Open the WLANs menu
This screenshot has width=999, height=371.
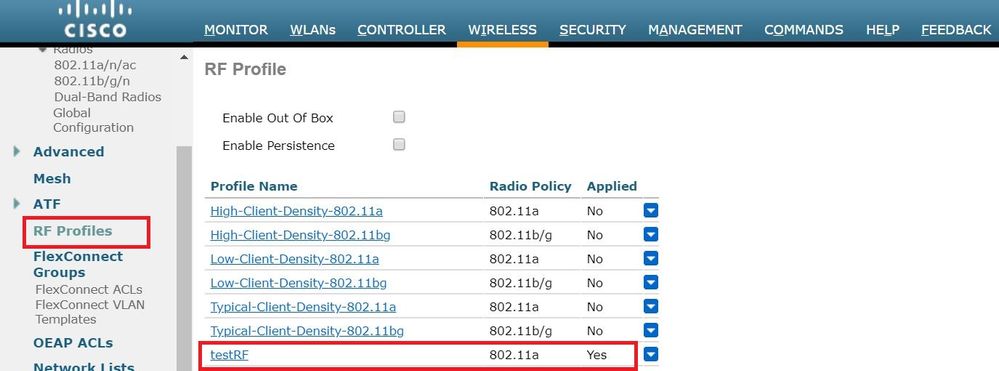point(312,30)
